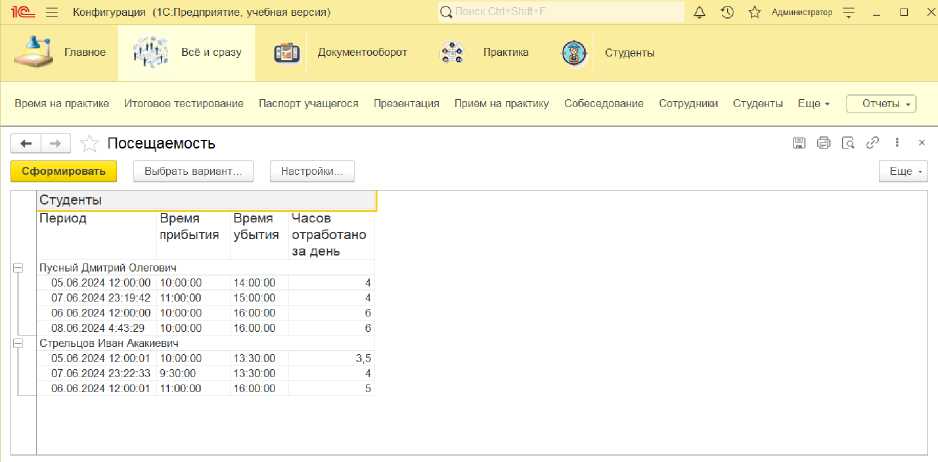The image size is (938, 462).
Task: Select cell 05.06.2024 12:00:00
Action: (x=96, y=282)
